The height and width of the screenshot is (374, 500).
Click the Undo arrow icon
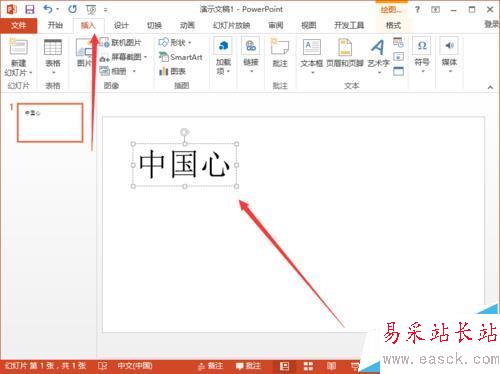click(x=48, y=9)
